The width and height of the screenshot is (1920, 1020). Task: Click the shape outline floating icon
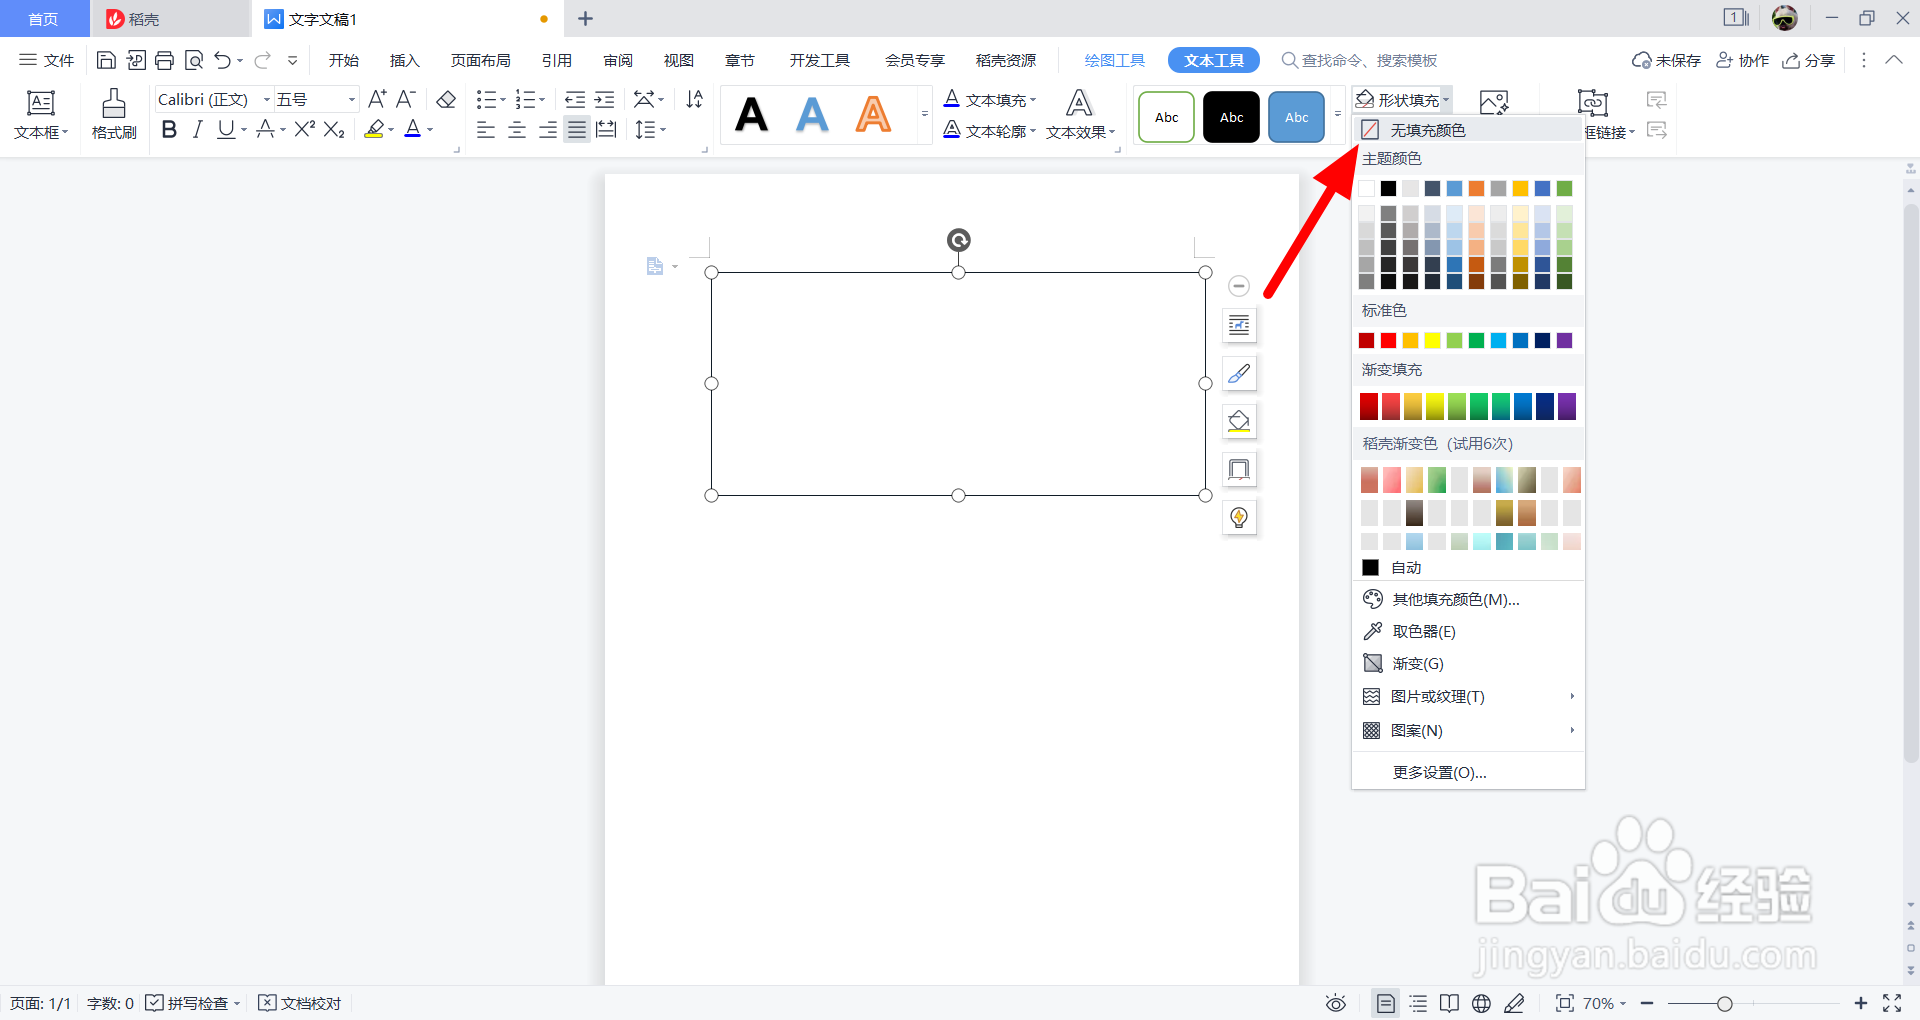pos(1239,469)
